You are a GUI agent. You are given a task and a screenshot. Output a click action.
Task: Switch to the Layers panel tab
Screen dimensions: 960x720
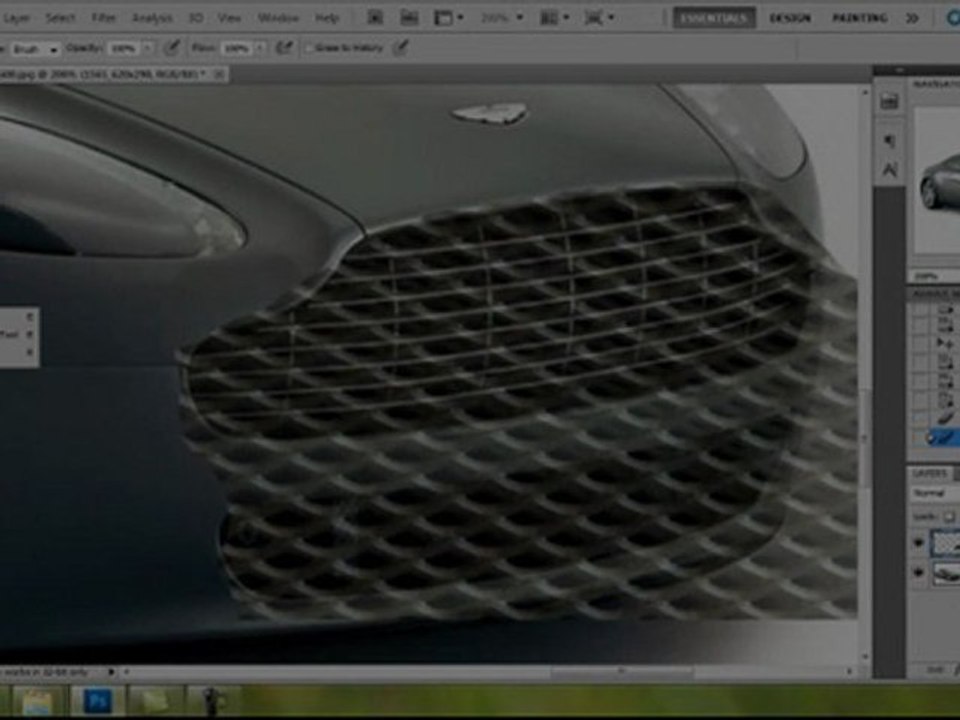point(929,473)
